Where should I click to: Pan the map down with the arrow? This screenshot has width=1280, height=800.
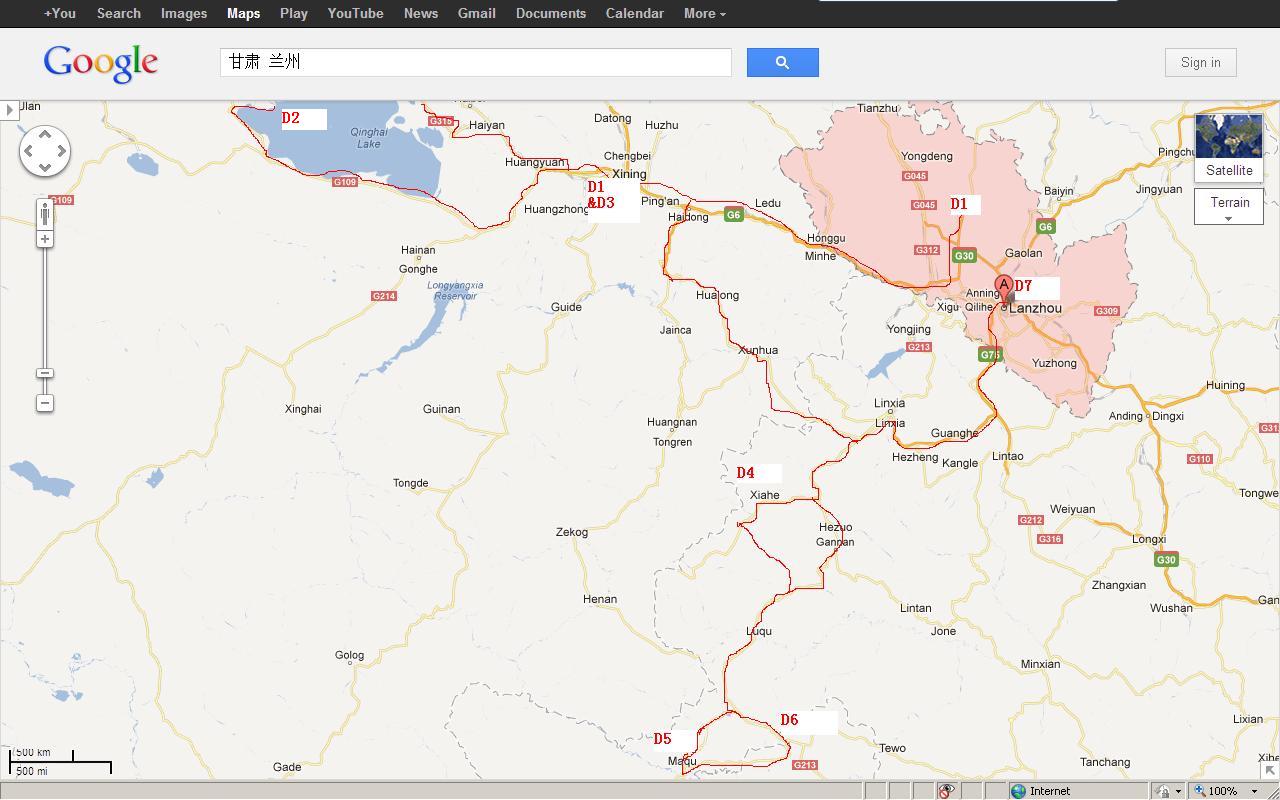(x=45, y=167)
